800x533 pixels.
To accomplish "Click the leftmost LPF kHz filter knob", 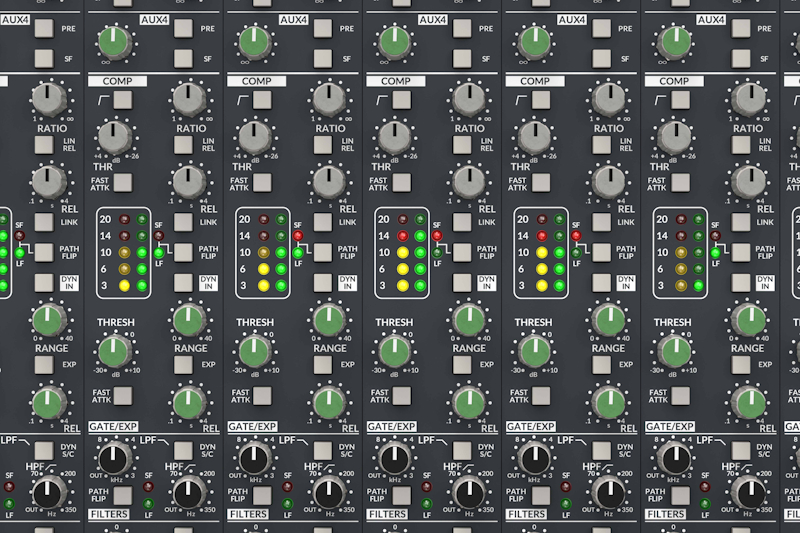I will pos(114,459).
